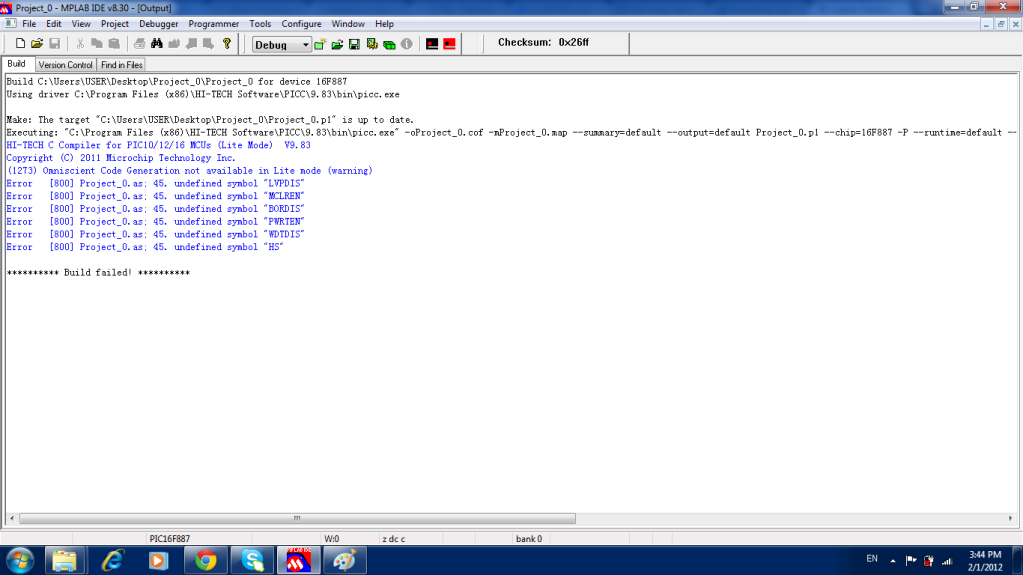This screenshot has height=575, width=1023.
Task: Open Google Chrome from the taskbar
Action: 206,561
